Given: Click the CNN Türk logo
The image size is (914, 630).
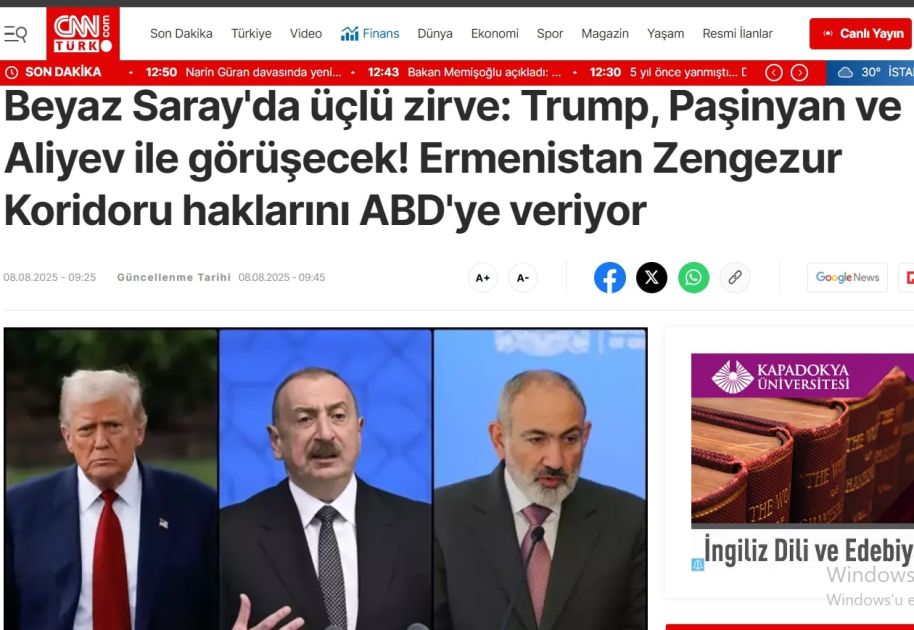Looking at the screenshot, I should tap(83, 33).
